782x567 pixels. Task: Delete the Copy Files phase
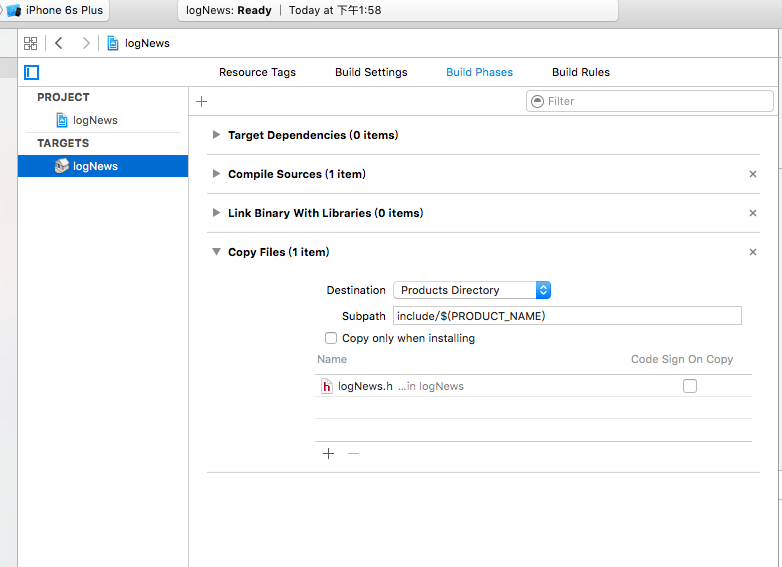point(753,252)
